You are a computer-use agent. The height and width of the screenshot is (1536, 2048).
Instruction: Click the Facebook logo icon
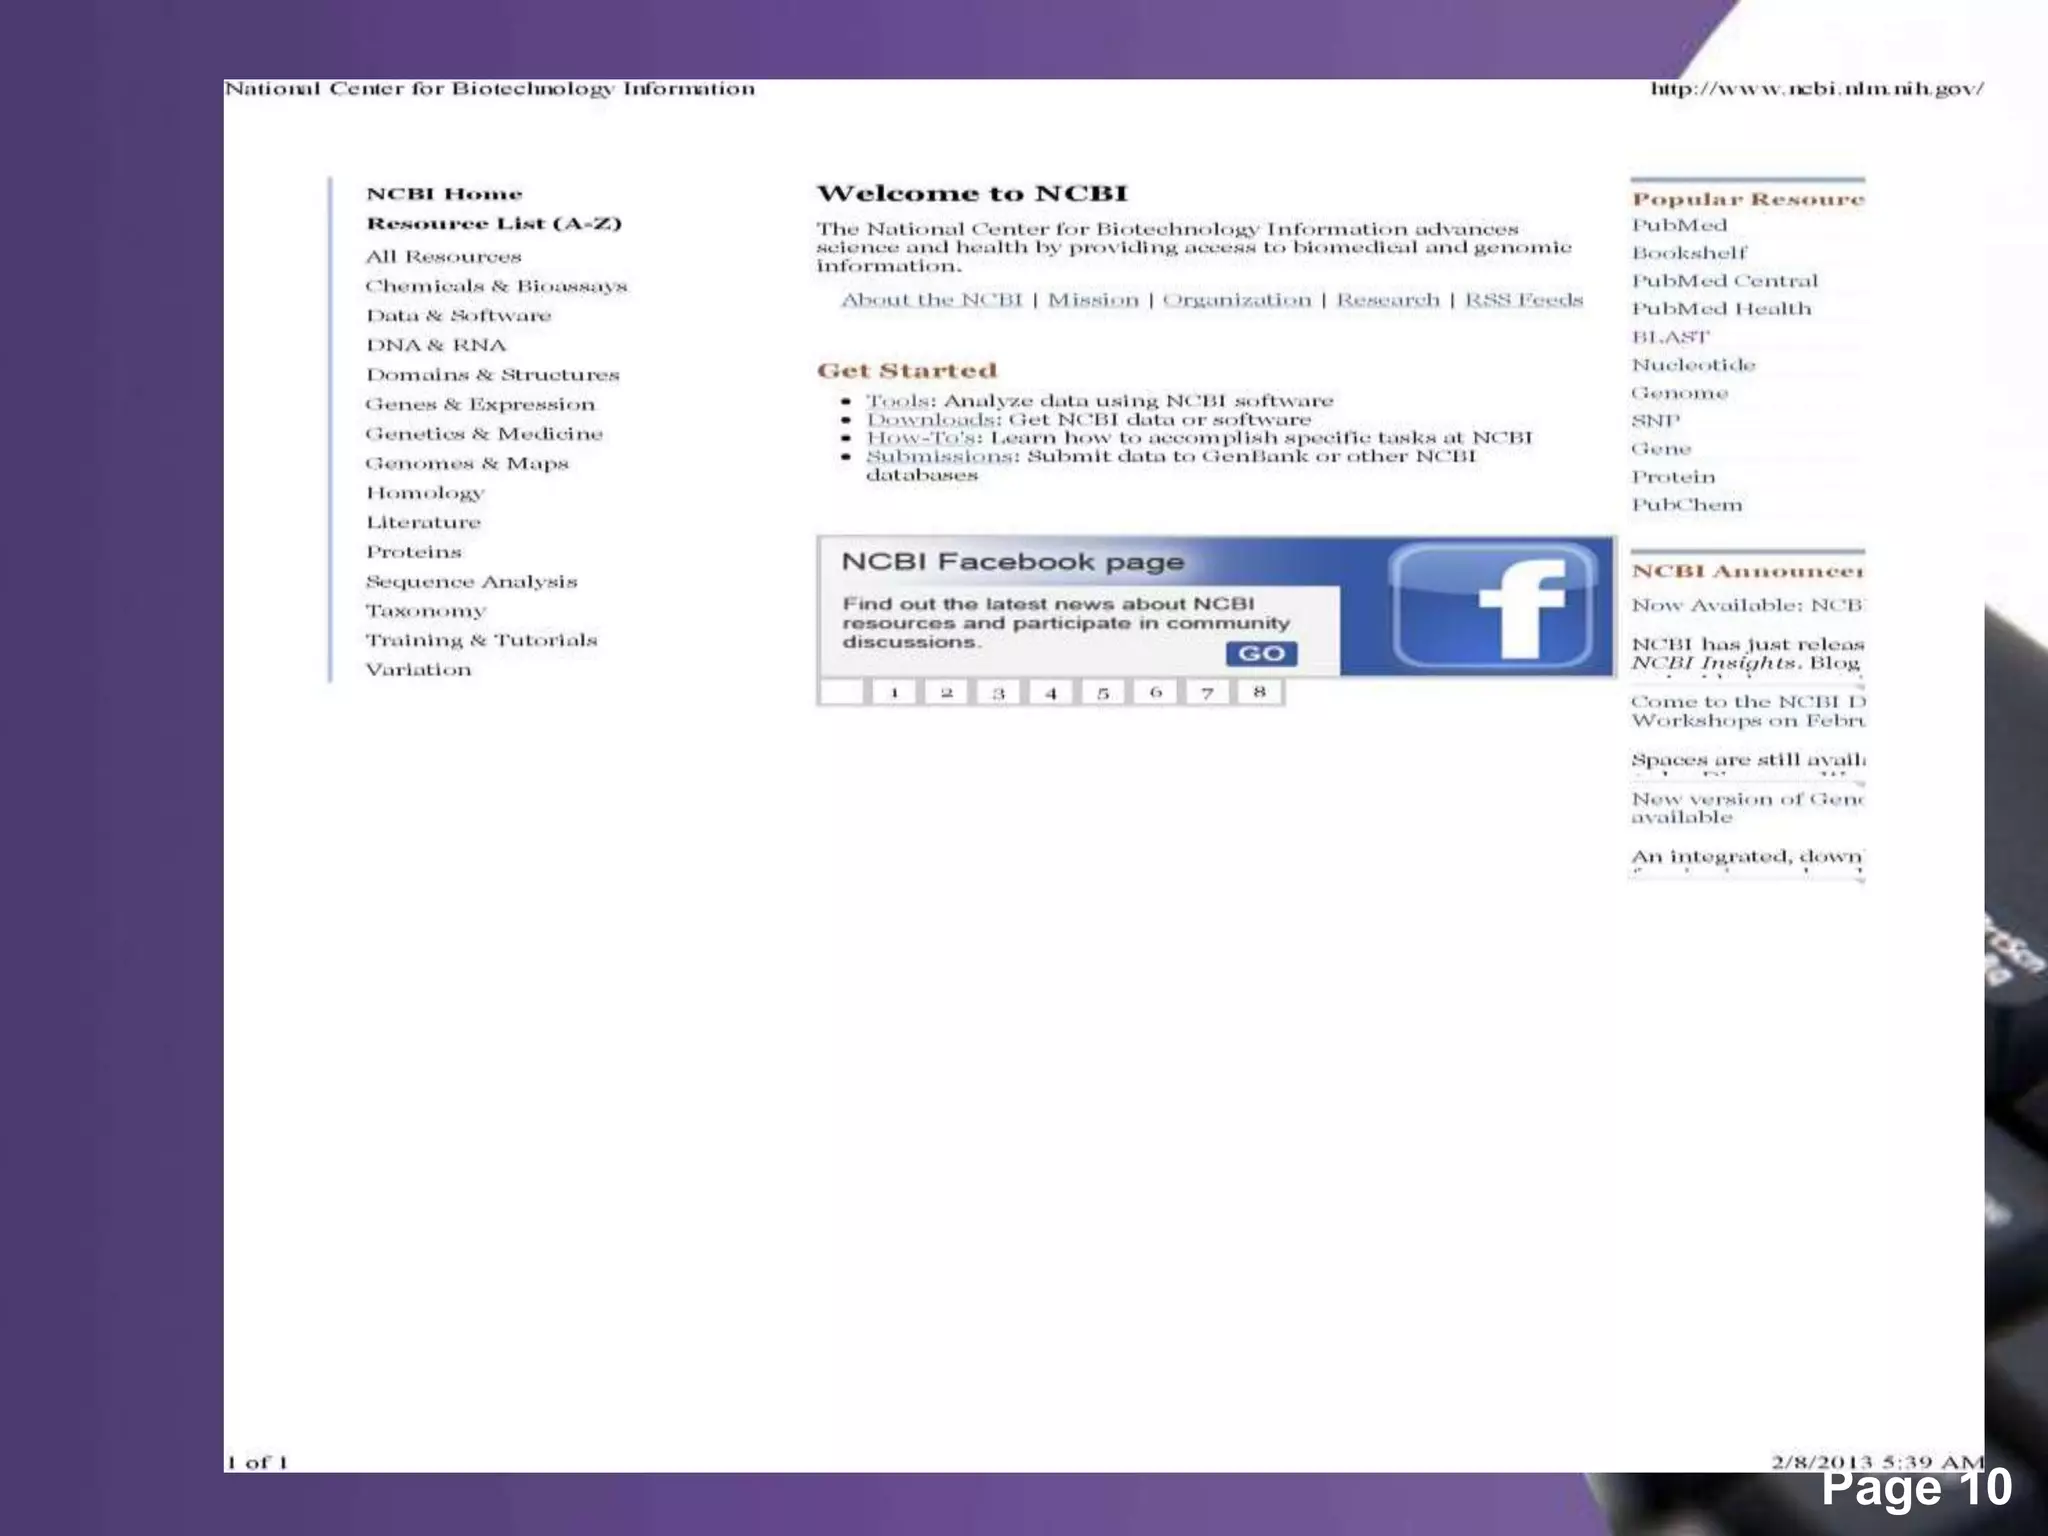tap(1494, 605)
